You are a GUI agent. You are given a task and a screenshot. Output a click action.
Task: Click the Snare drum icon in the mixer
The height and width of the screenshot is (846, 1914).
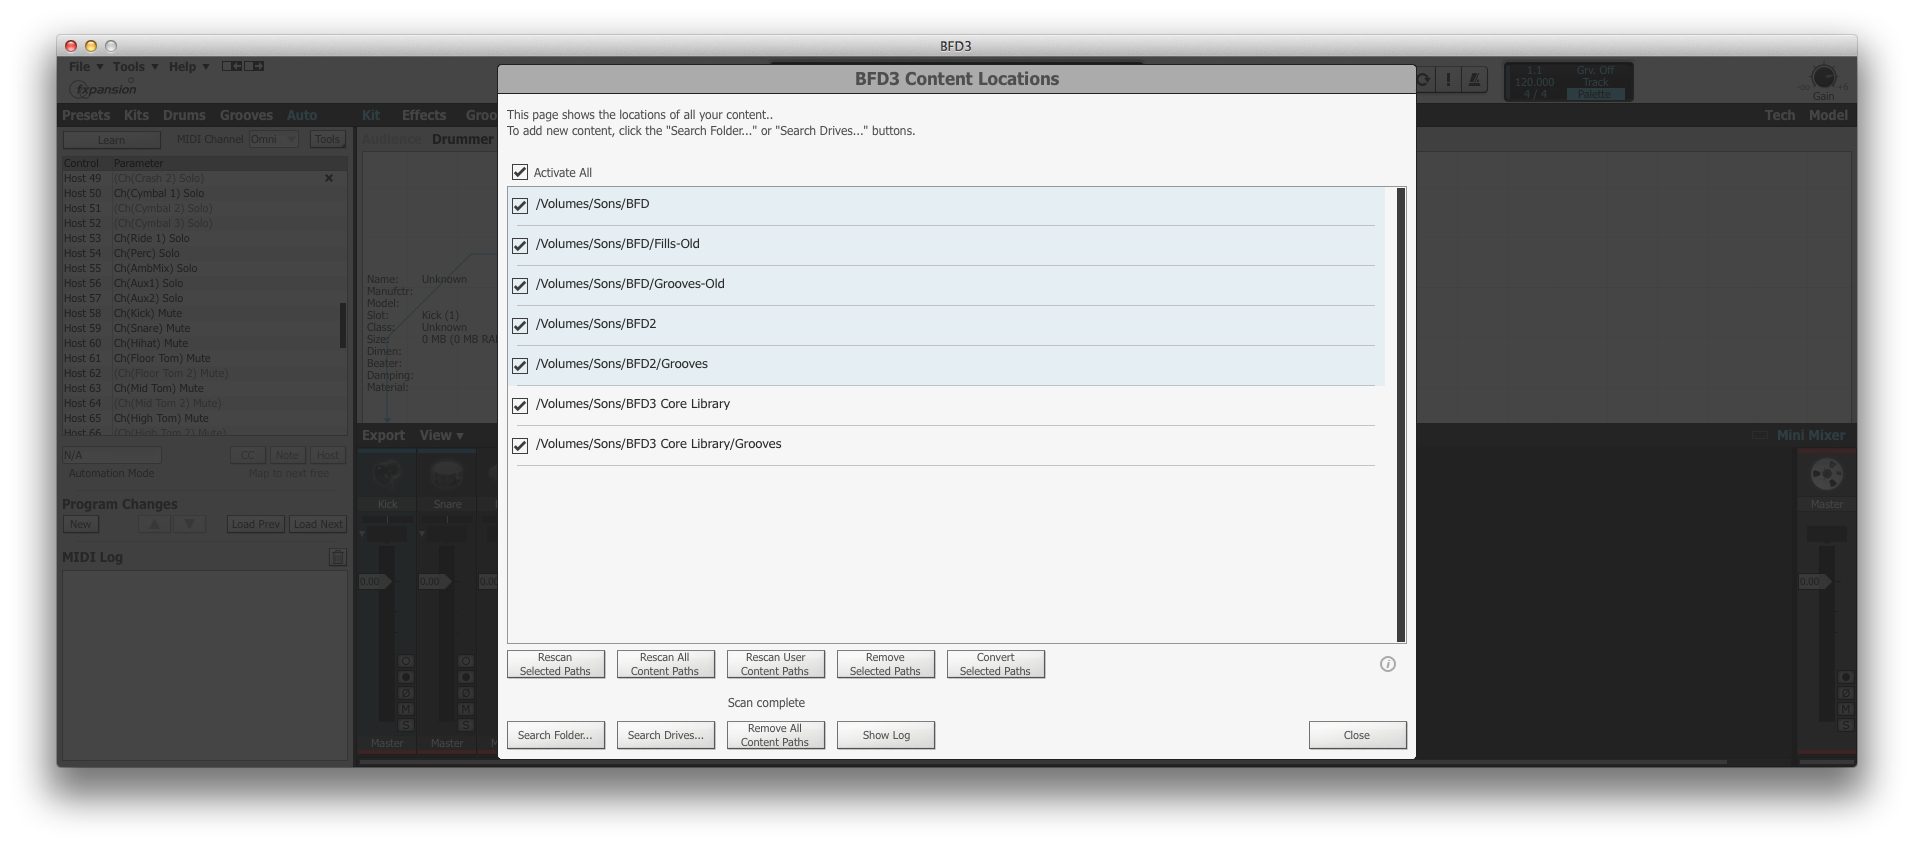[x=447, y=474]
